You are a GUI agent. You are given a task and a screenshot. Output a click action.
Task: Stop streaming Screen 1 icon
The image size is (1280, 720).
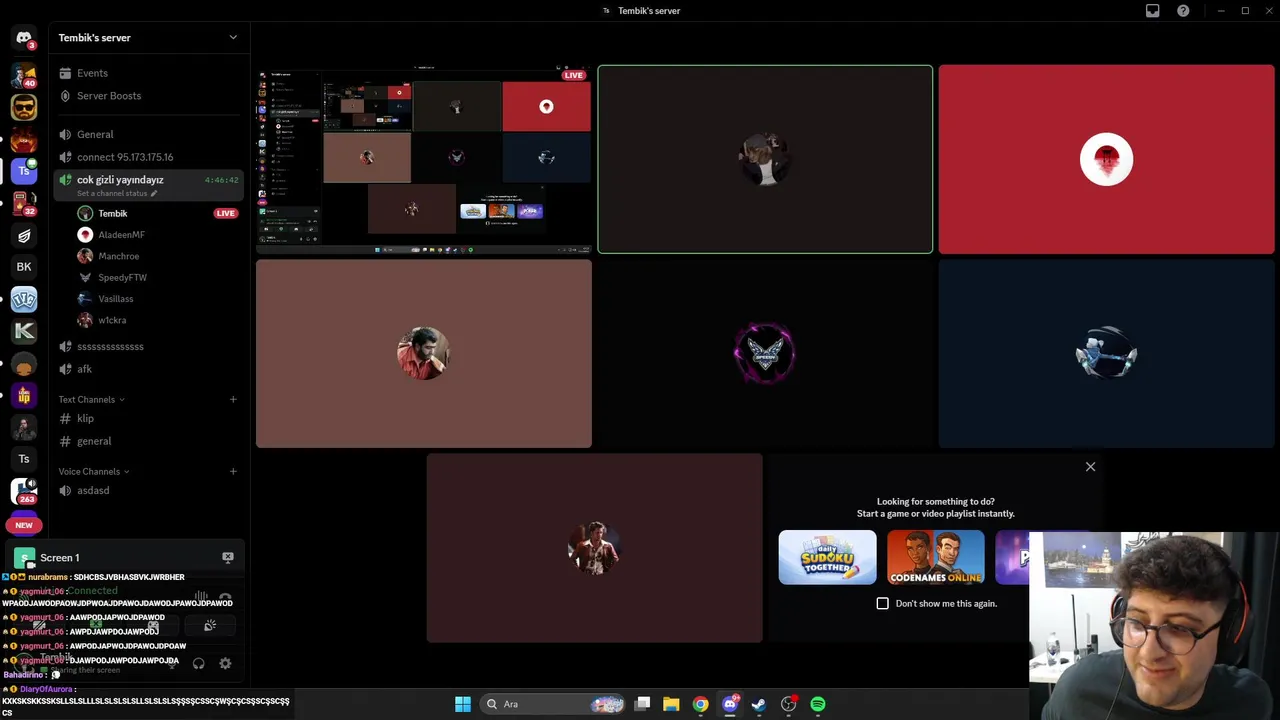point(228,558)
